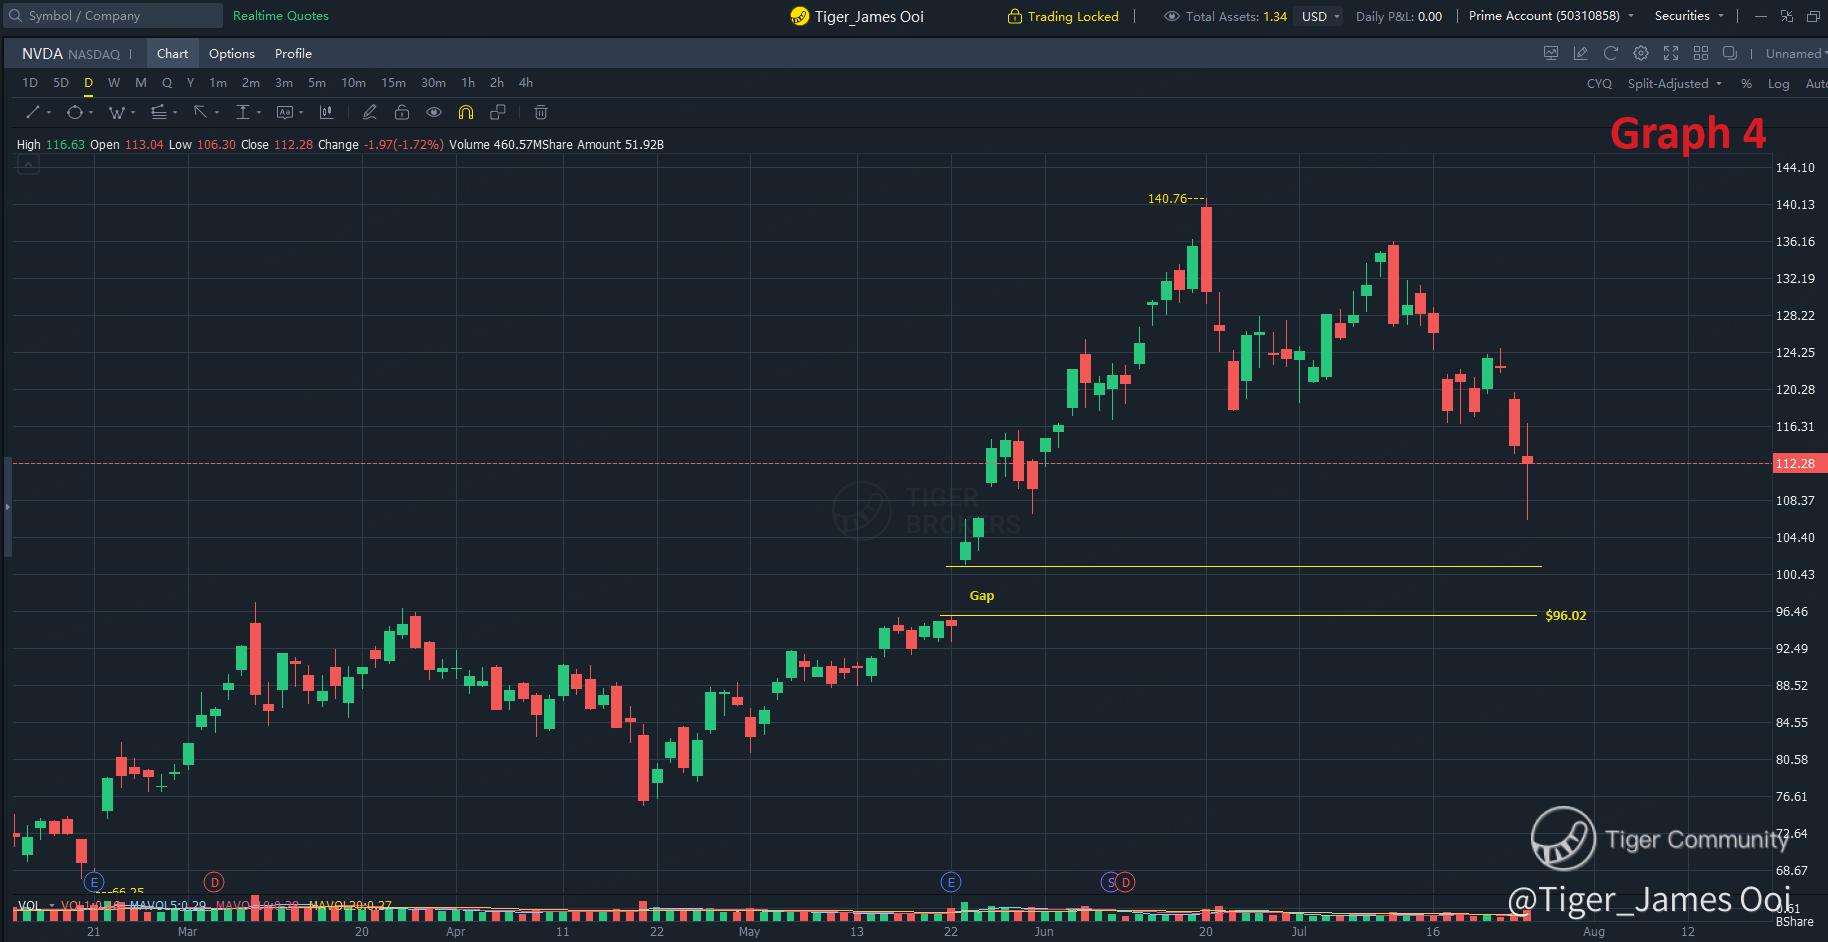The width and height of the screenshot is (1828, 942).
Task: Select the 4h timeframe
Action: (x=526, y=83)
